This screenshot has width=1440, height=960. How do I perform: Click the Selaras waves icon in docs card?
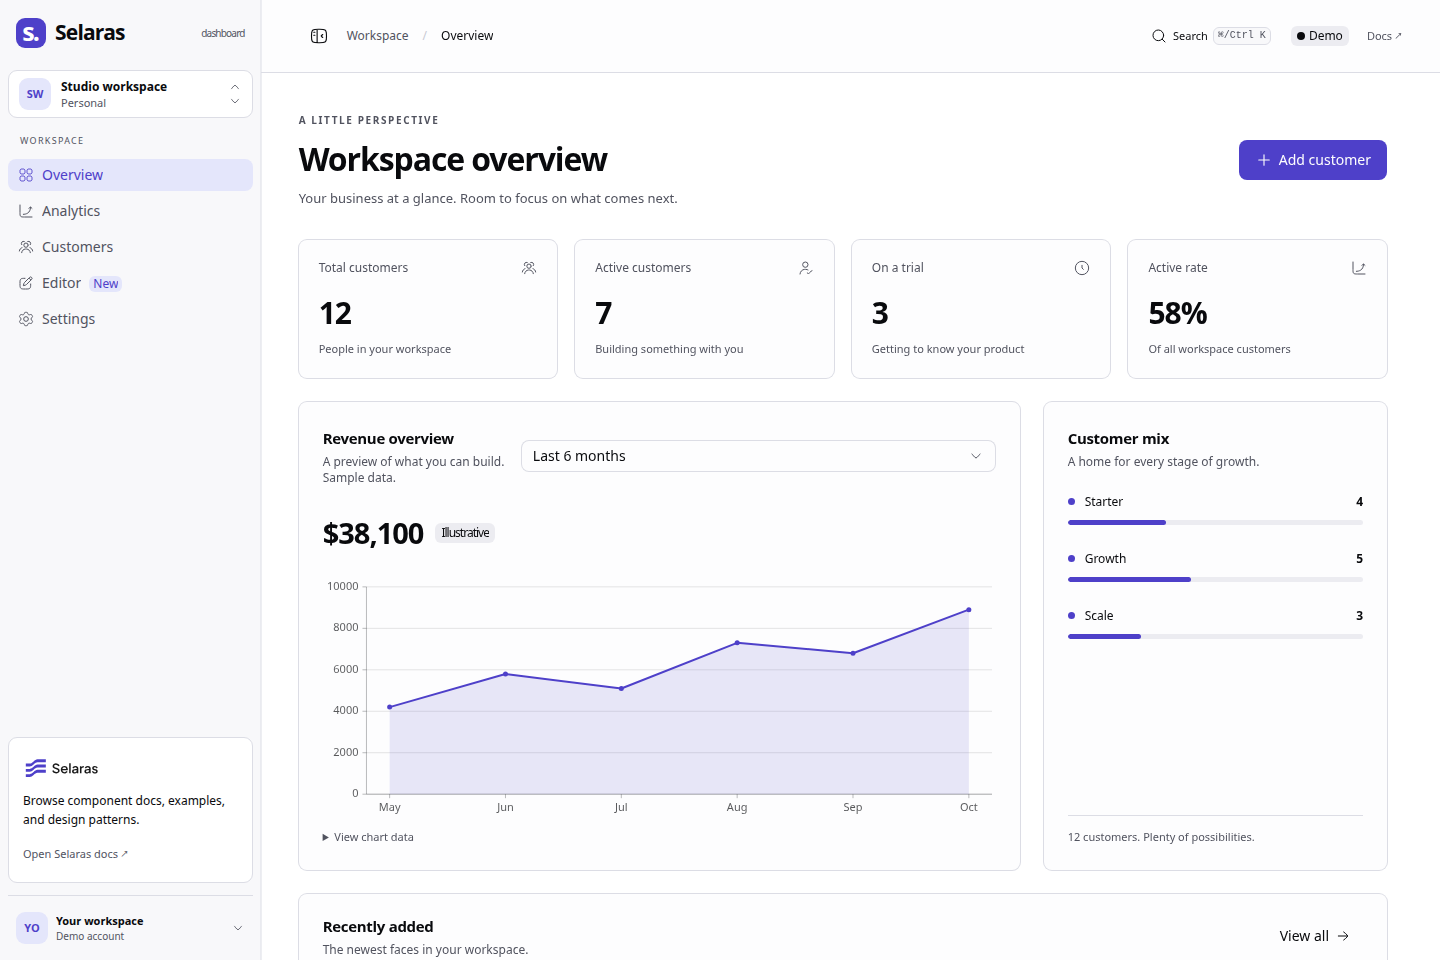click(35, 768)
